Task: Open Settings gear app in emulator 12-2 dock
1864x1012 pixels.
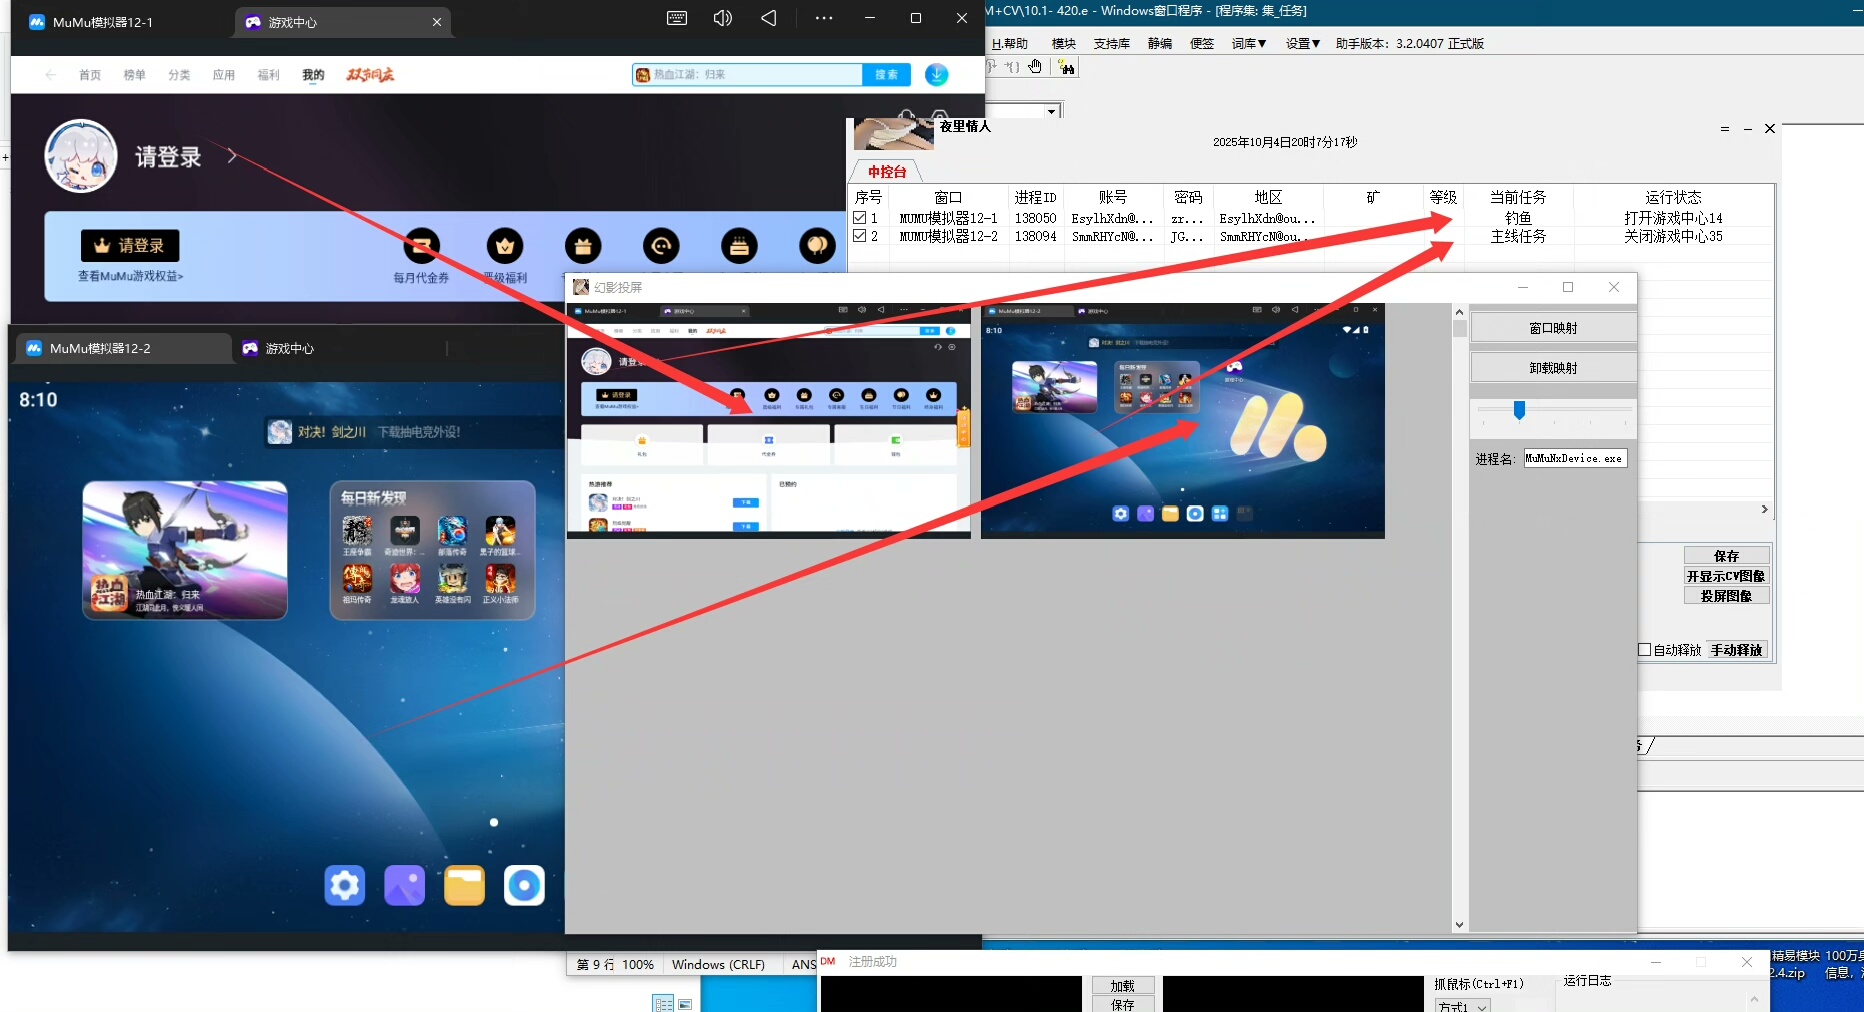Action: pyautogui.click(x=345, y=885)
